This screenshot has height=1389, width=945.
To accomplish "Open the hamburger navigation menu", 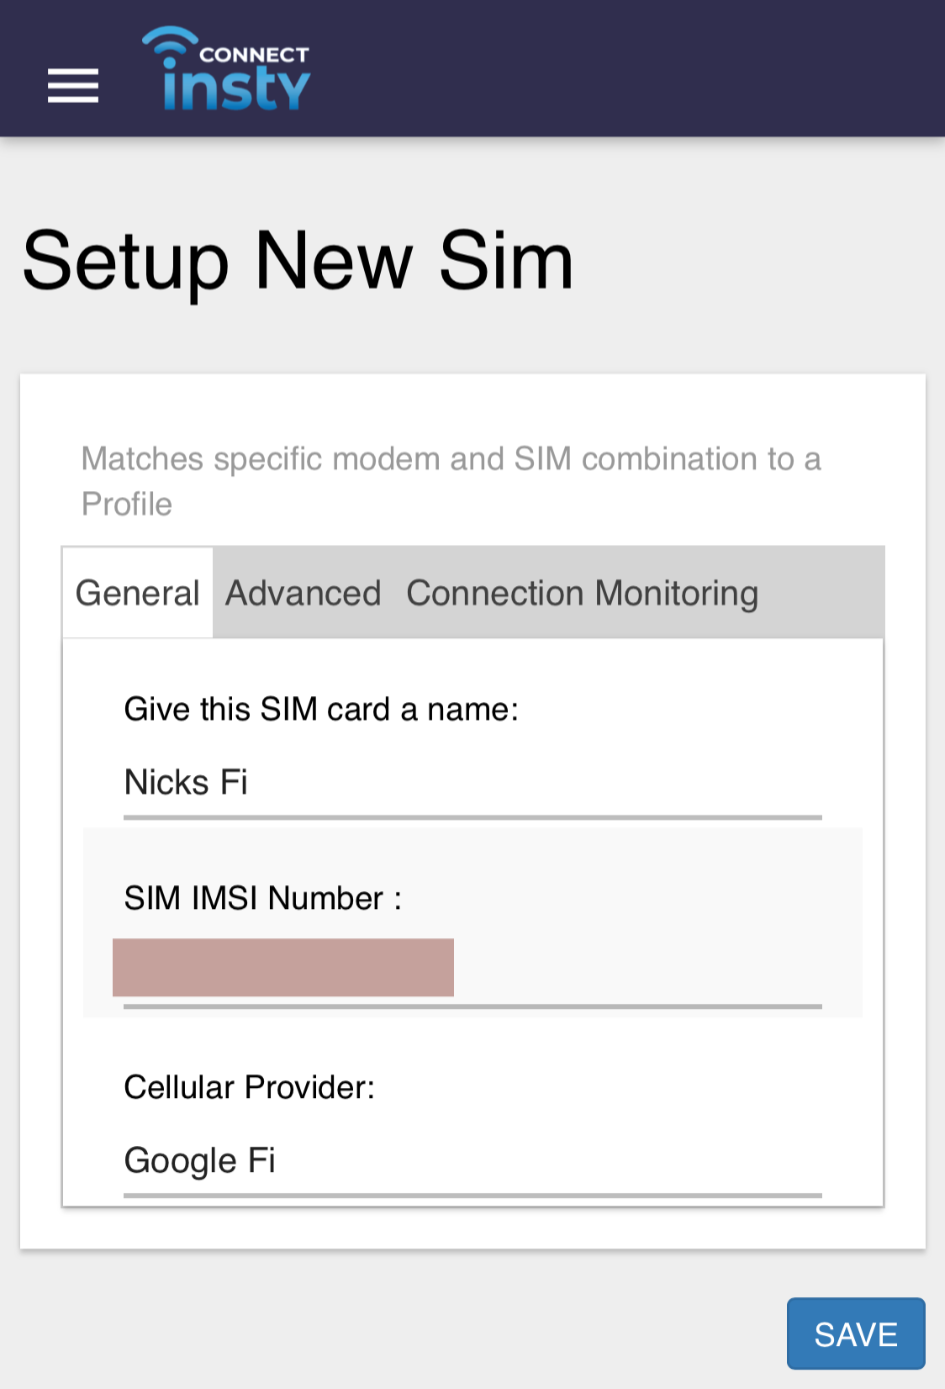I will 73,86.
